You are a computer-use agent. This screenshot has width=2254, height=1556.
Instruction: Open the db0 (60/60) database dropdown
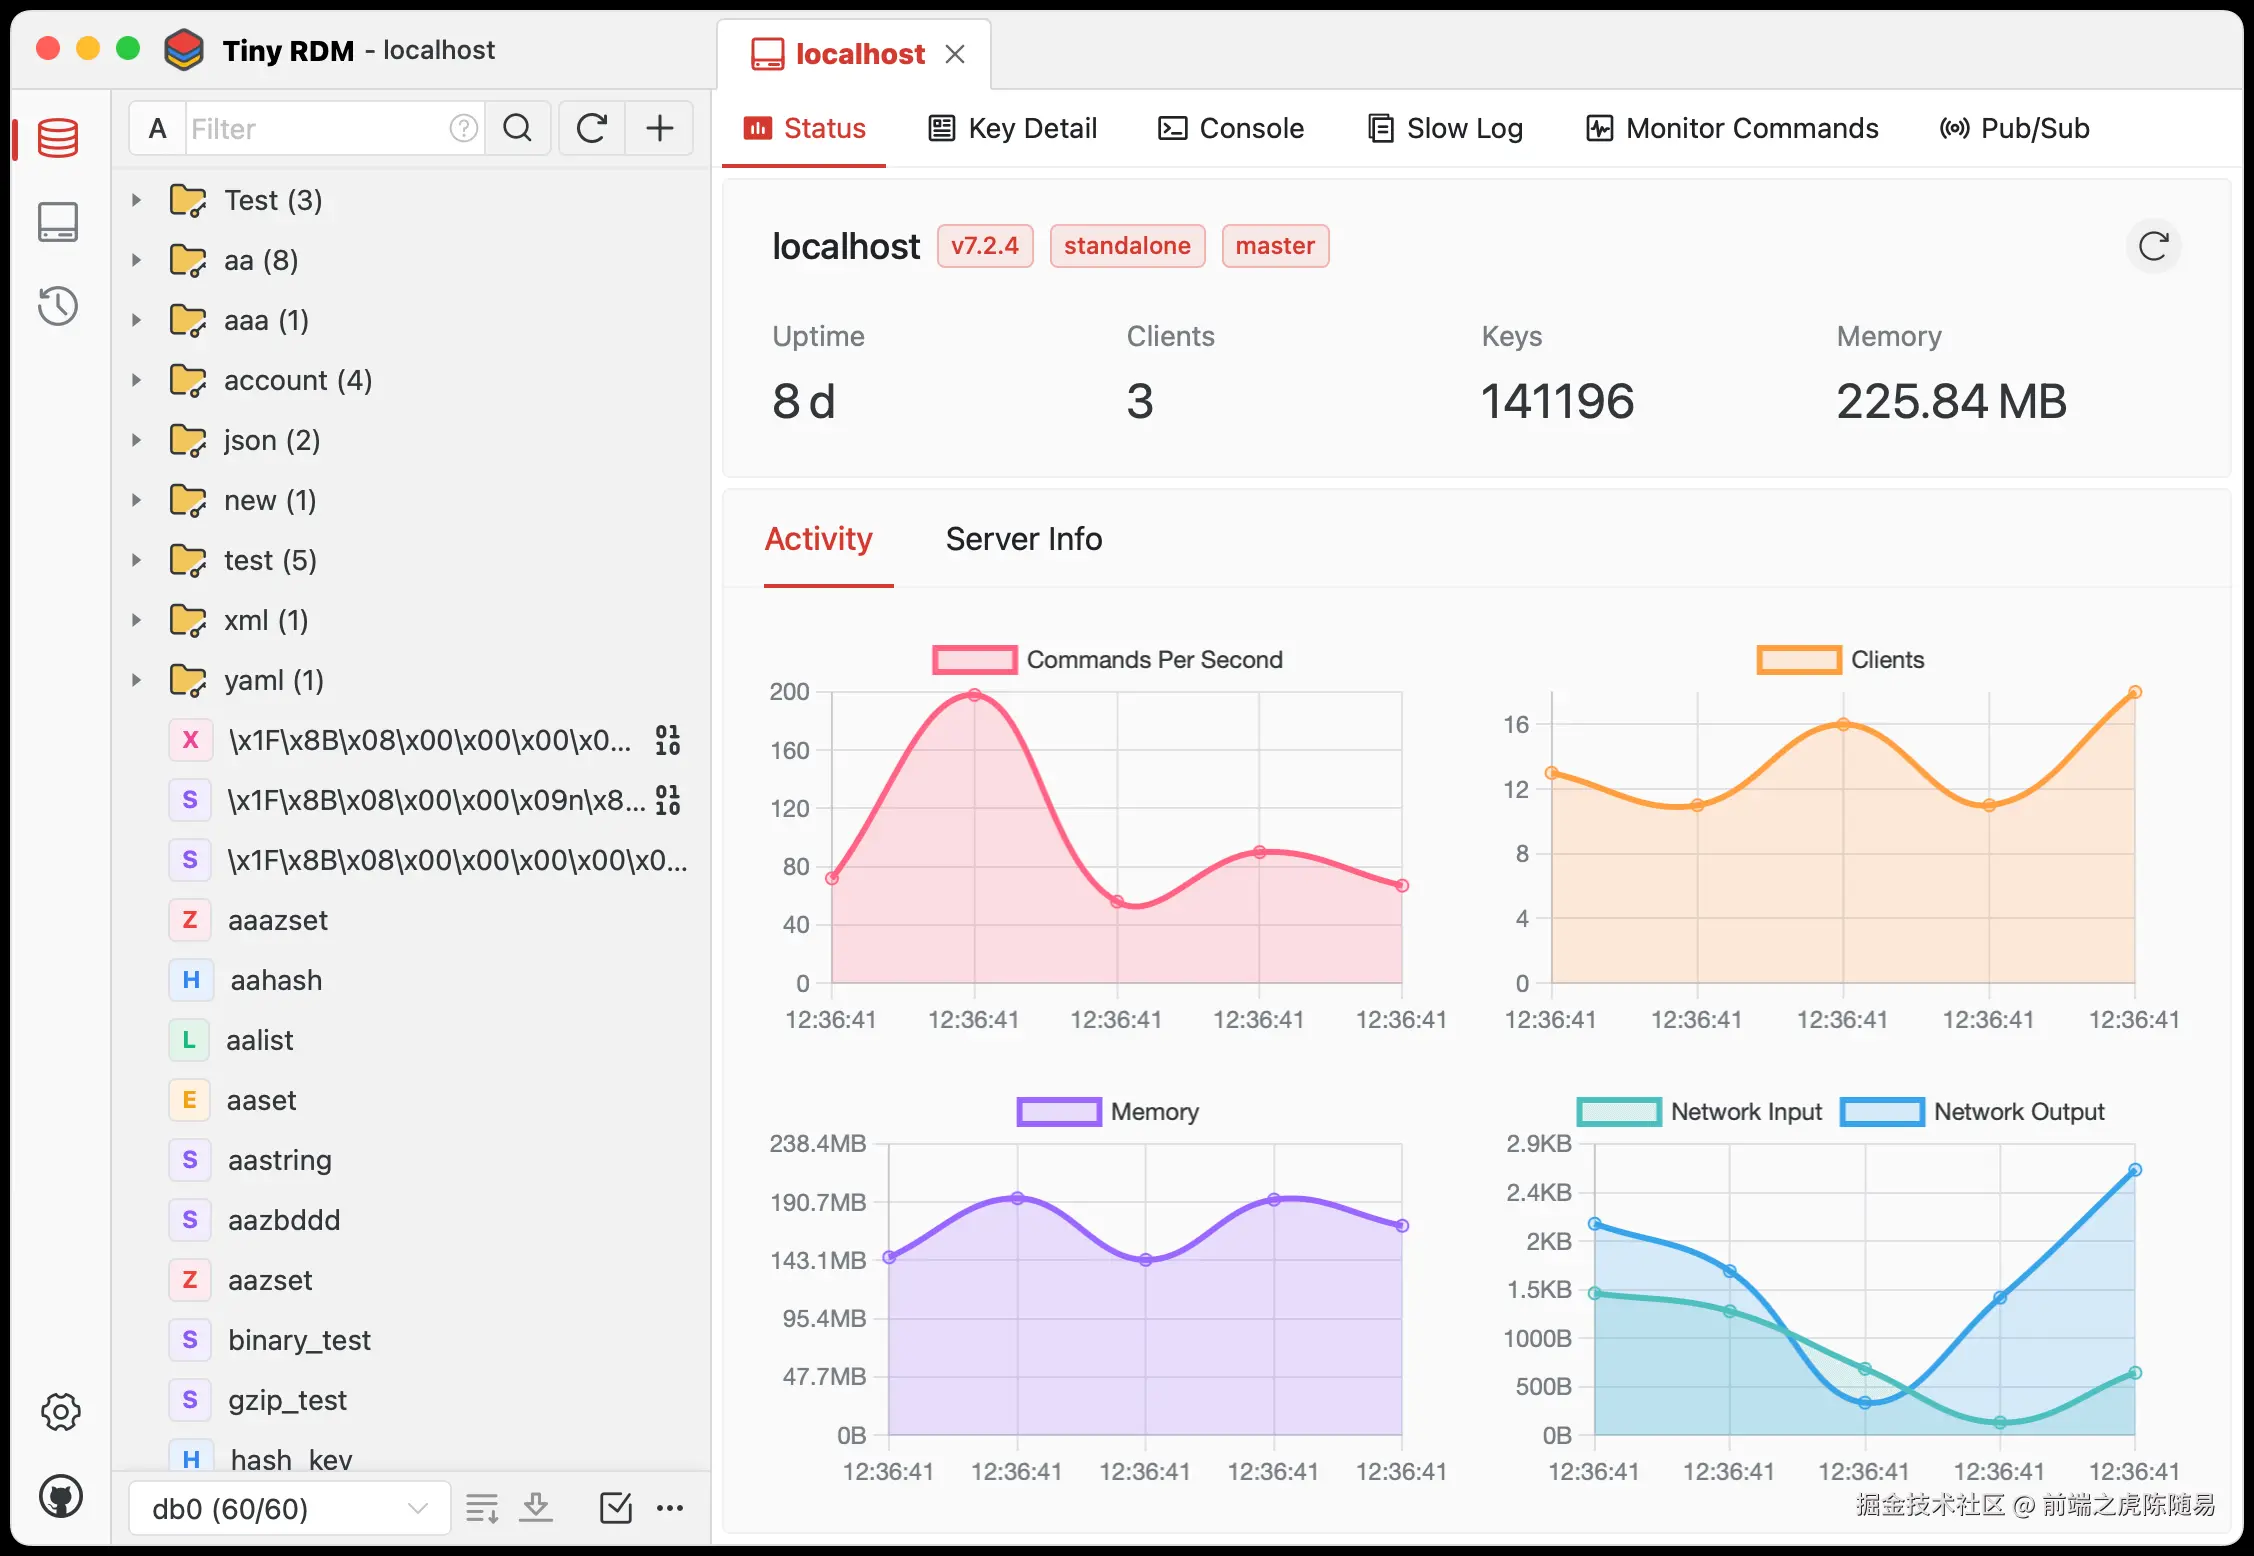coord(289,1508)
